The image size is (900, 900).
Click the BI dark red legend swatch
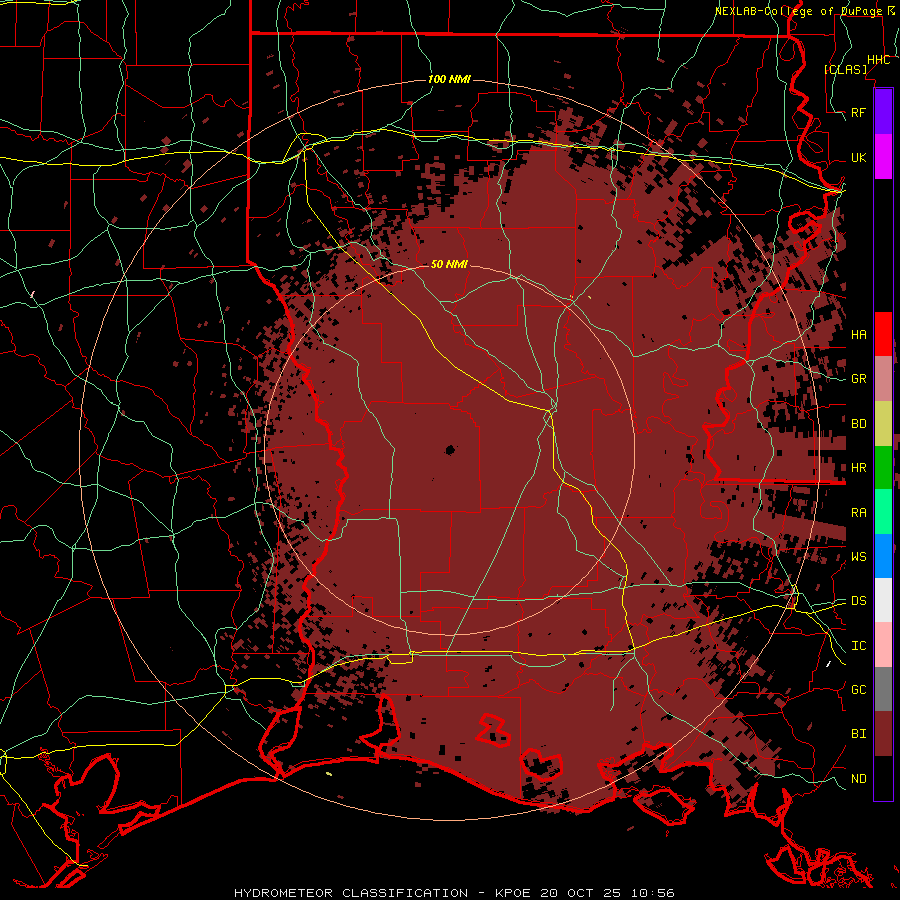(883, 734)
